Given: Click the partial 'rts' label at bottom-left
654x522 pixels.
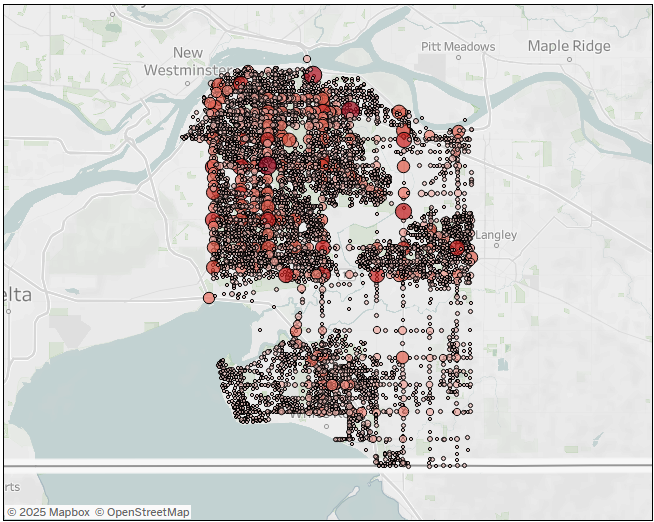Looking at the screenshot, I should 11,486.
